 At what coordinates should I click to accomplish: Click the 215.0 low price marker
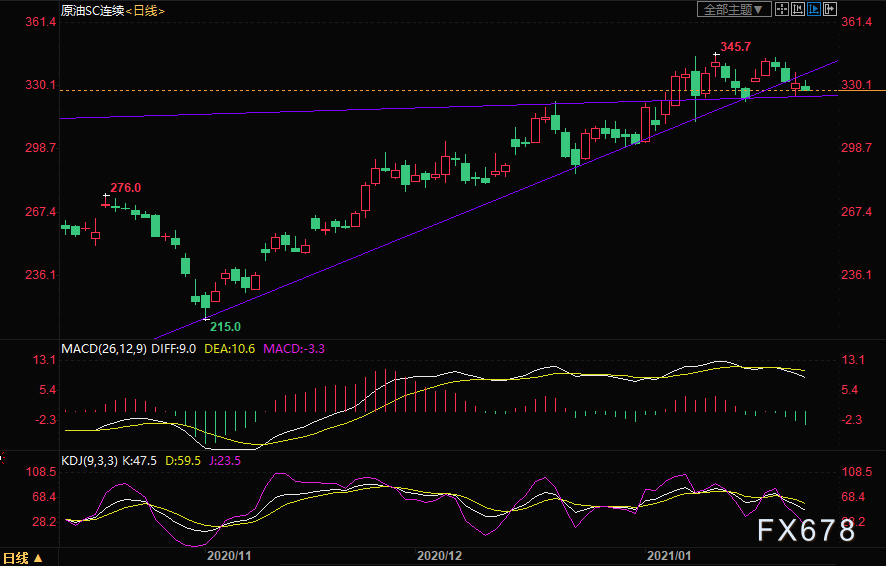coord(225,326)
